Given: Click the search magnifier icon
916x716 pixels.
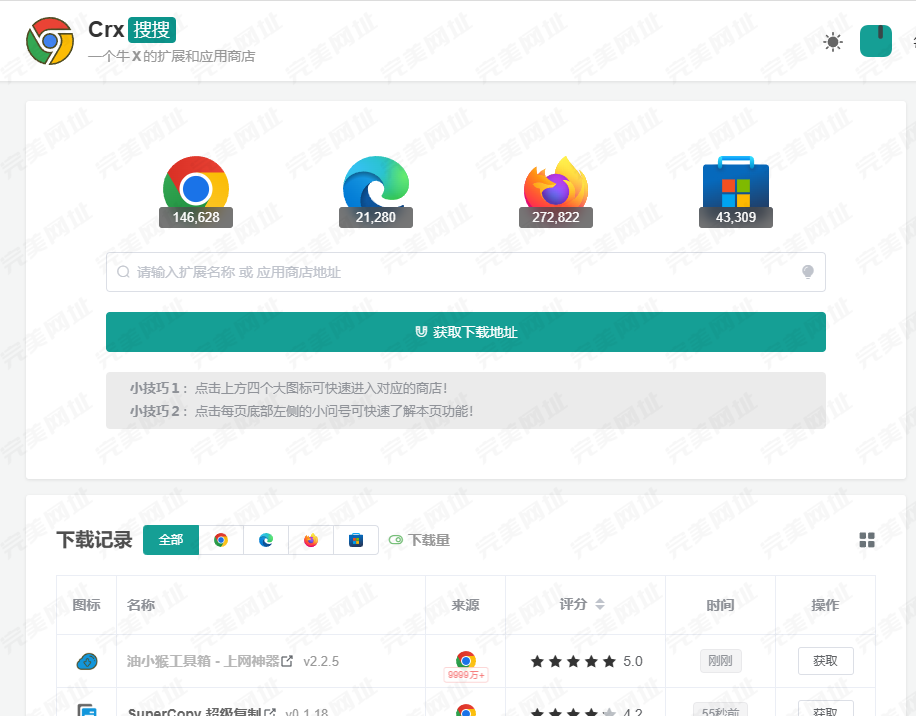Looking at the screenshot, I should (123, 272).
